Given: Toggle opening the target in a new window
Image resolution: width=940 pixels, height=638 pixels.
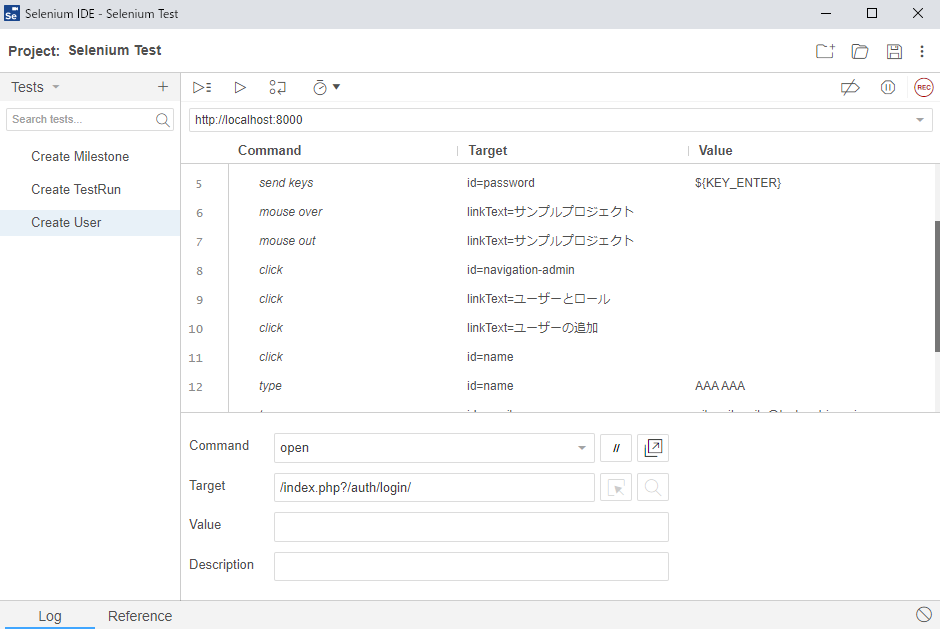Looking at the screenshot, I should point(652,447).
